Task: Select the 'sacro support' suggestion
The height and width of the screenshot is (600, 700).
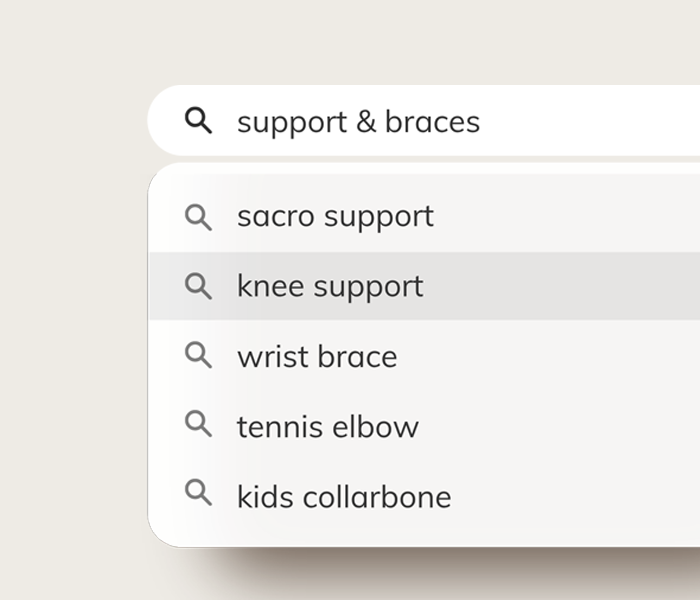Action: tap(424, 217)
